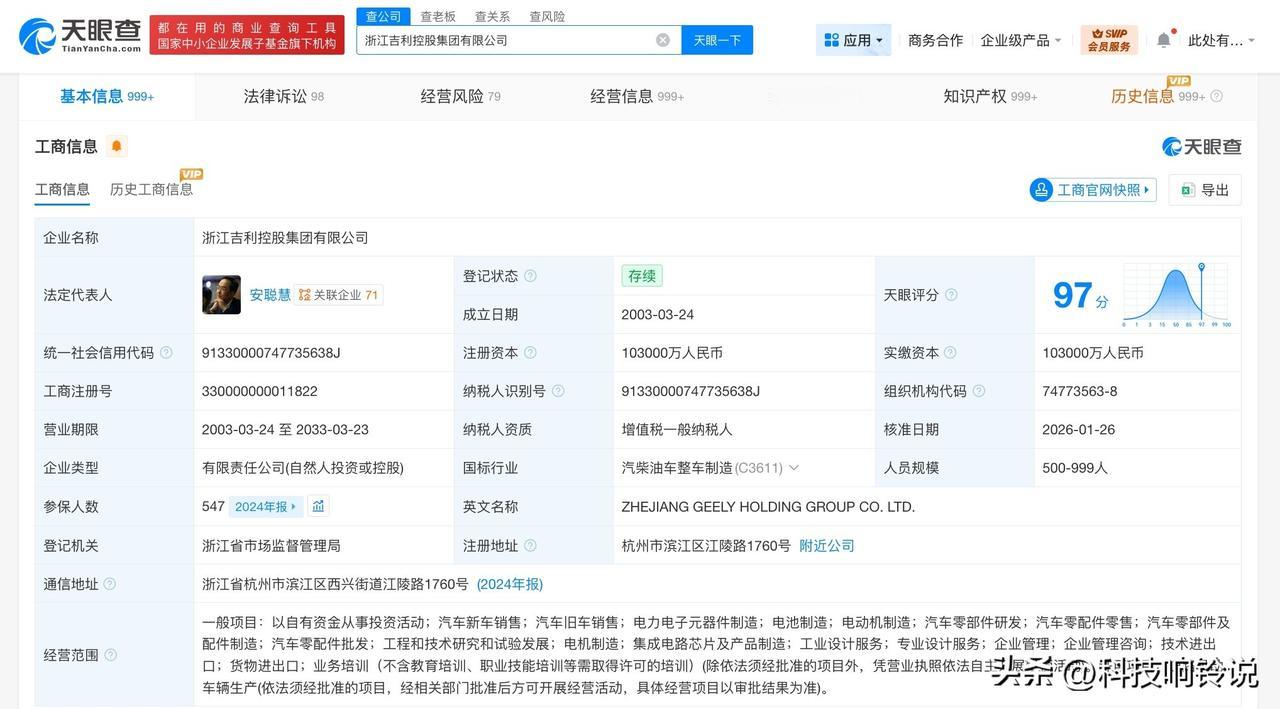
Task: Click the 关联企业 71 tag
Action: pos(339,295)
